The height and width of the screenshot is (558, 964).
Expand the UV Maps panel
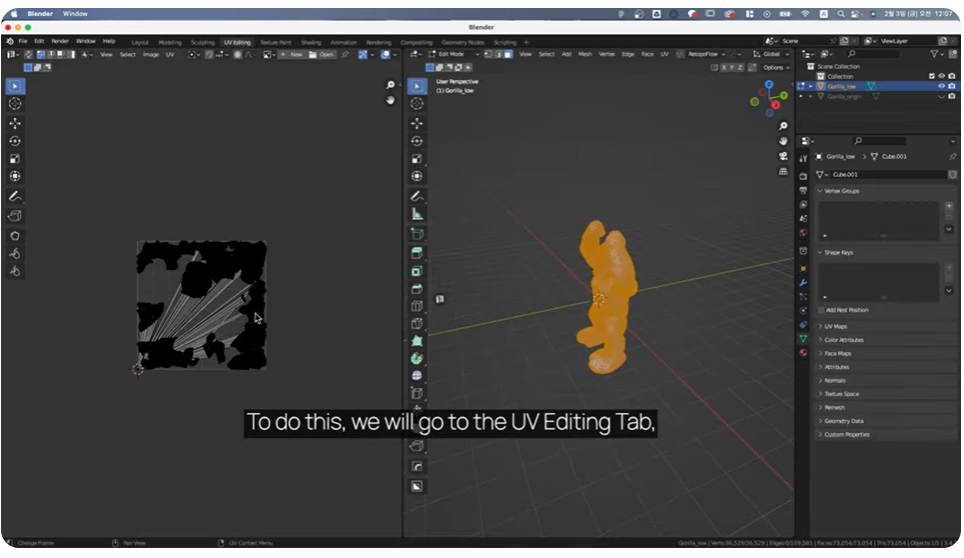[835, 327]
